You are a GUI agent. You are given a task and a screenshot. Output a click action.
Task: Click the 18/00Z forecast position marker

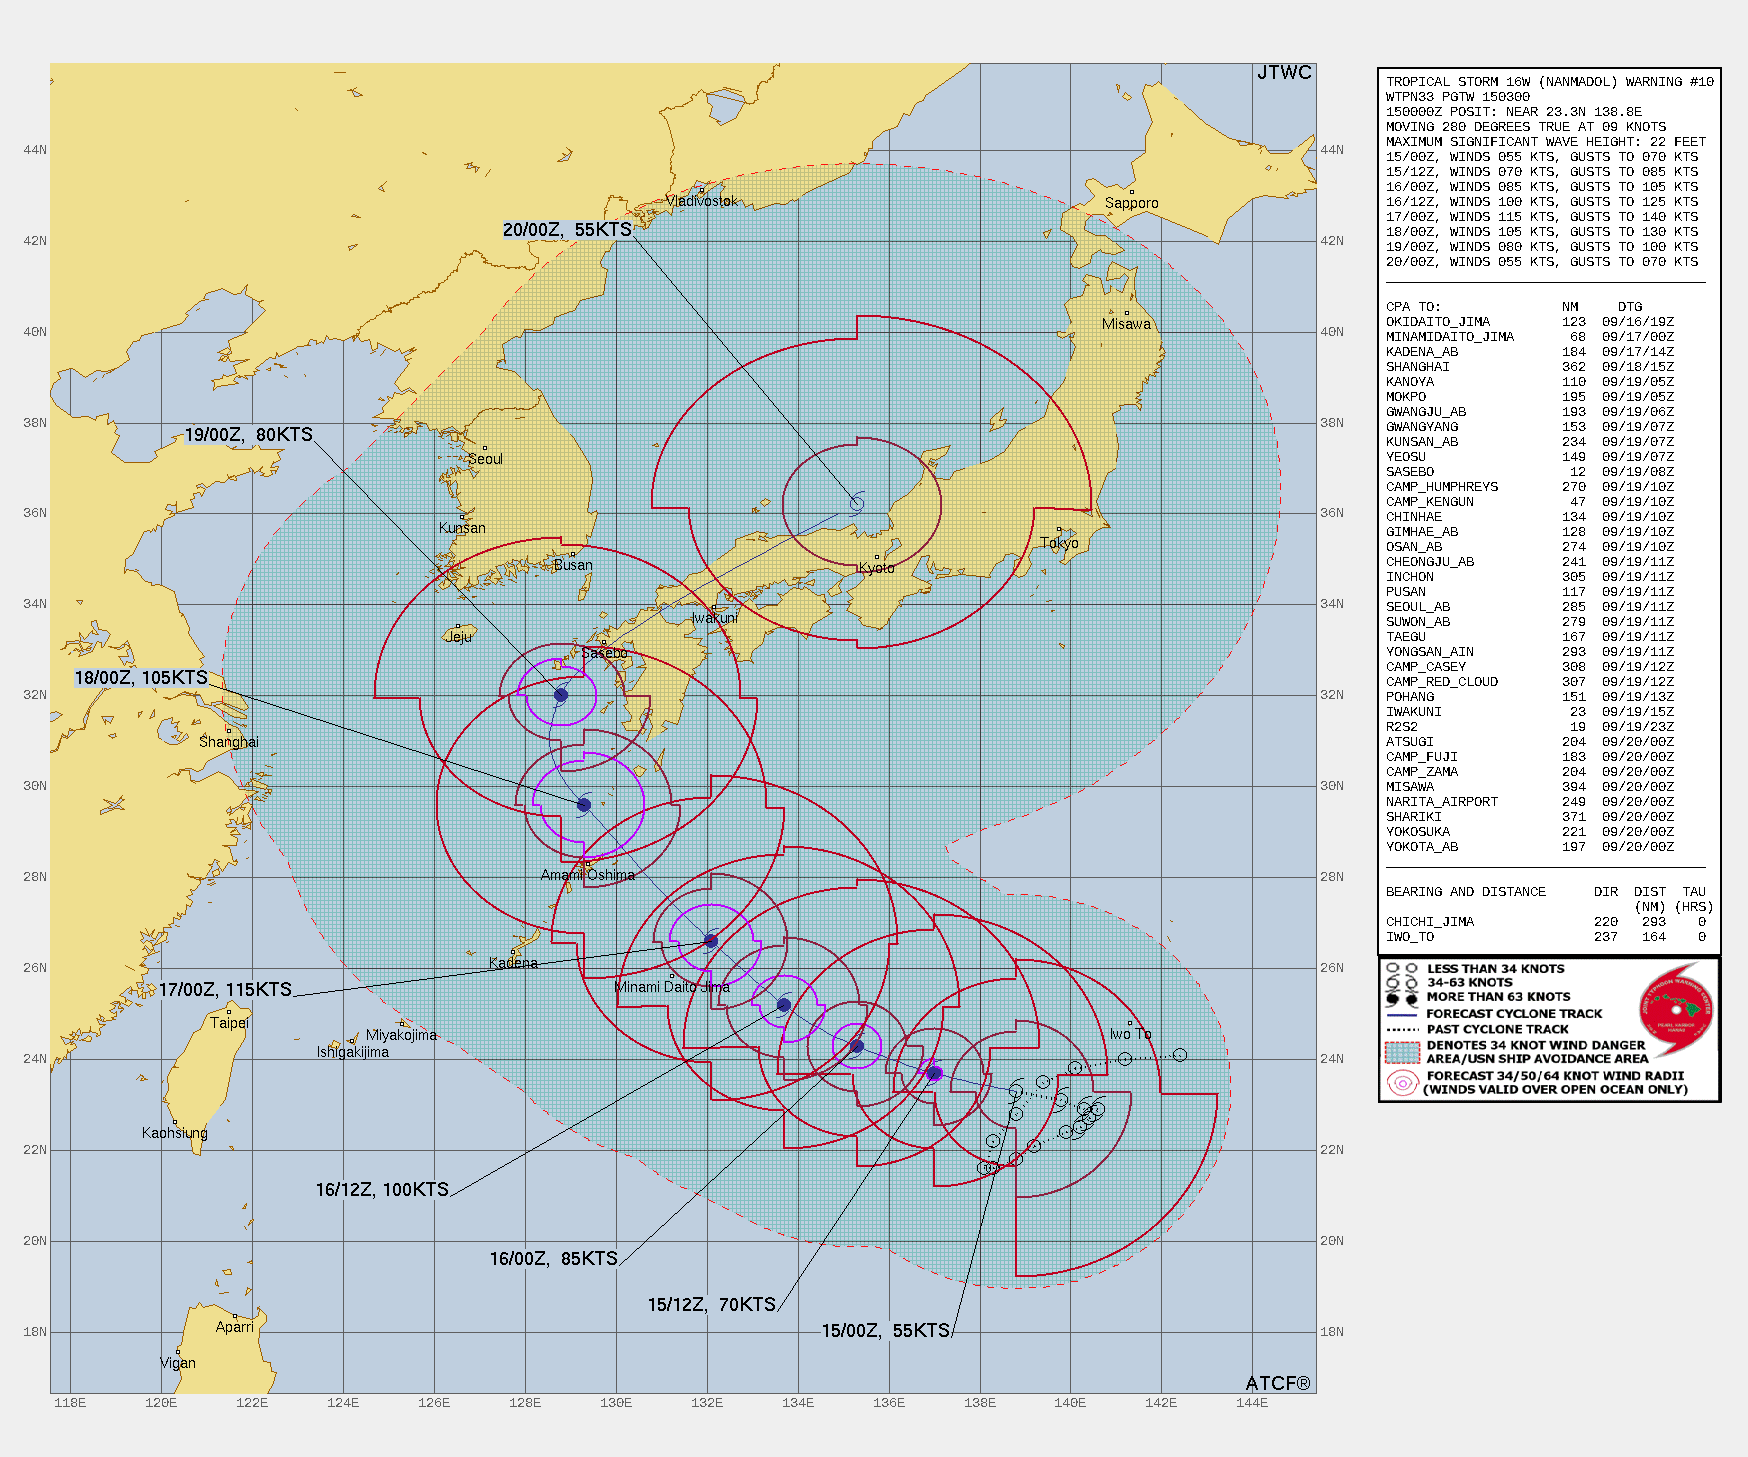(584, 805)
